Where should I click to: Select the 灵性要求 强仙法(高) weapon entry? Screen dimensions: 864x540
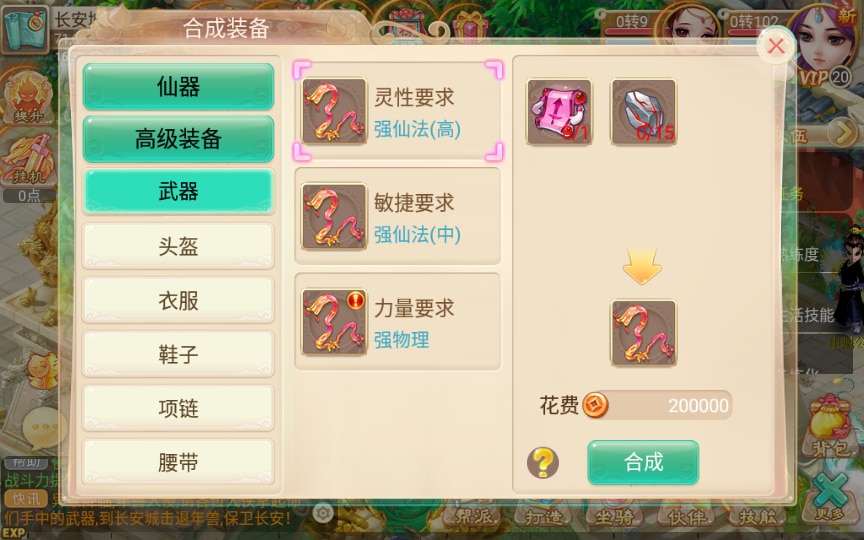[398, 111]
